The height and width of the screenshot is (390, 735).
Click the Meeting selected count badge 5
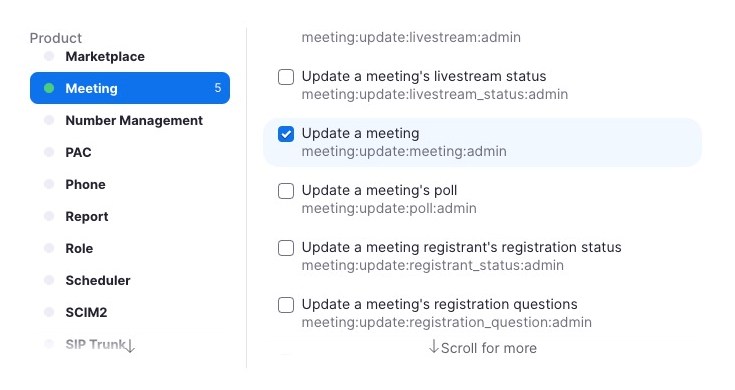pos(218,88)
